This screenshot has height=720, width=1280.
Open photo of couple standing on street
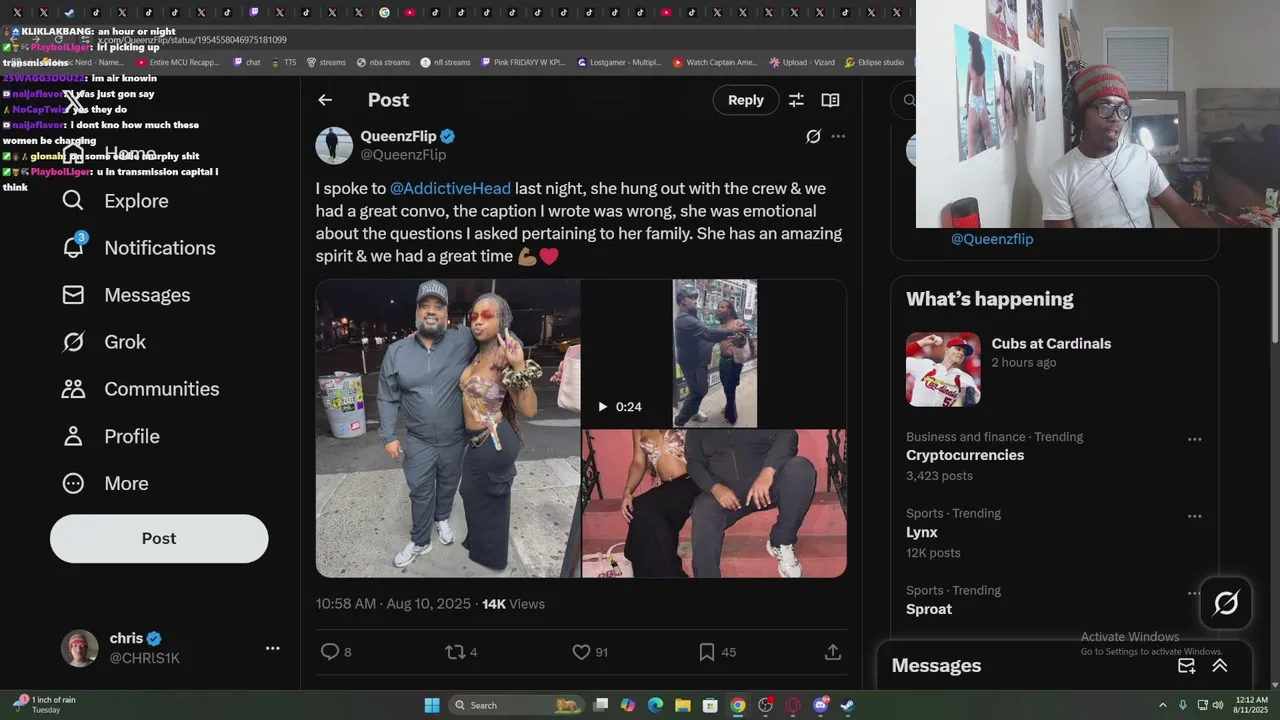(448, 428)
